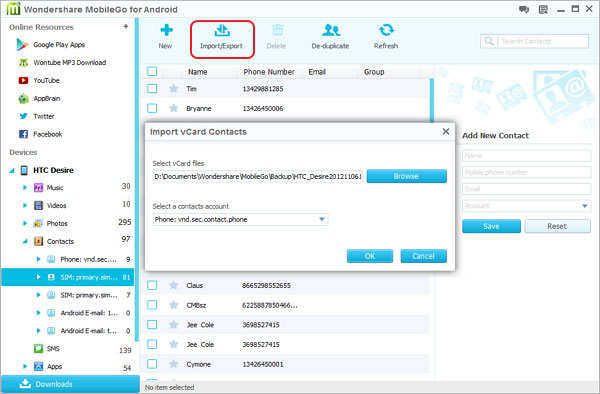
Task: Click the Name field in Add New Contact
Action: (527, 156)
